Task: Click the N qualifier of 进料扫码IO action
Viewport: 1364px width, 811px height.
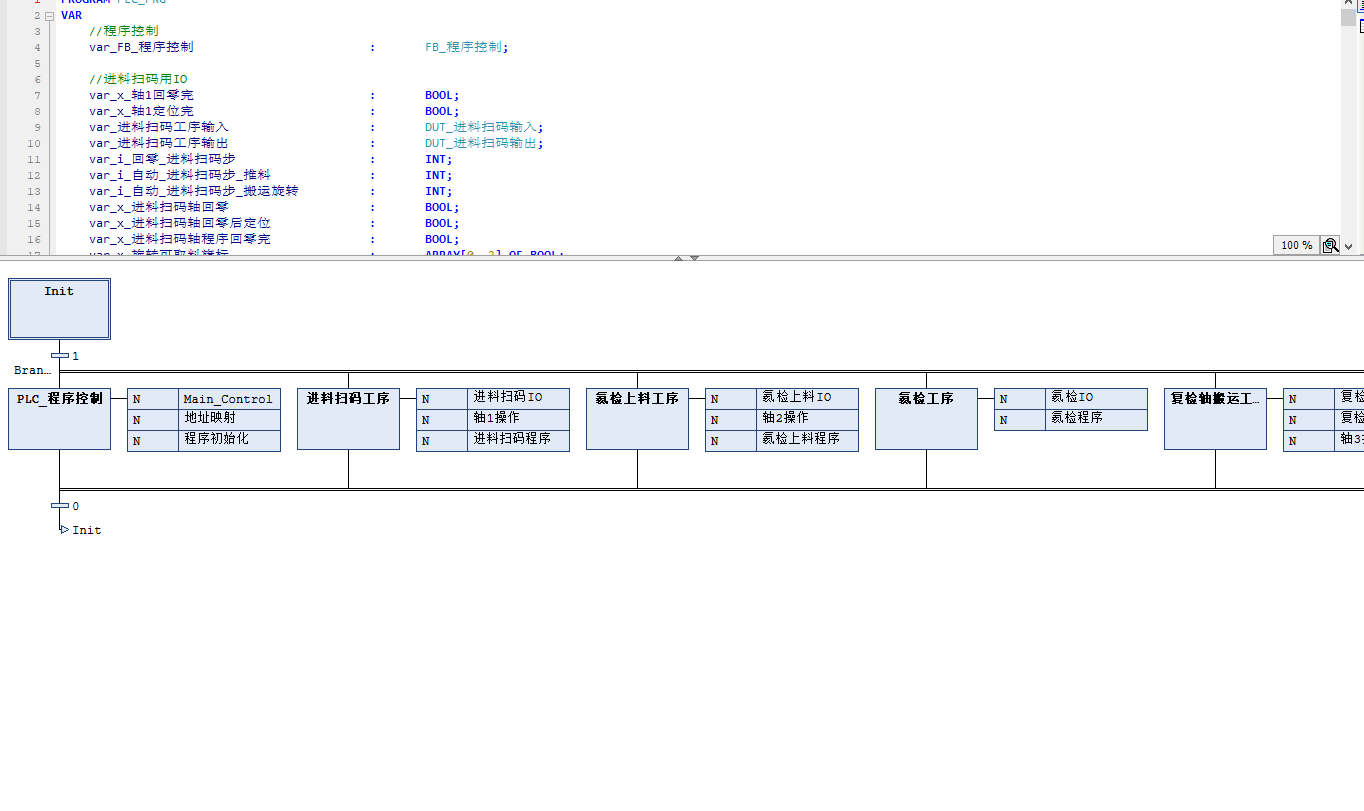Action: pos(441,399)
